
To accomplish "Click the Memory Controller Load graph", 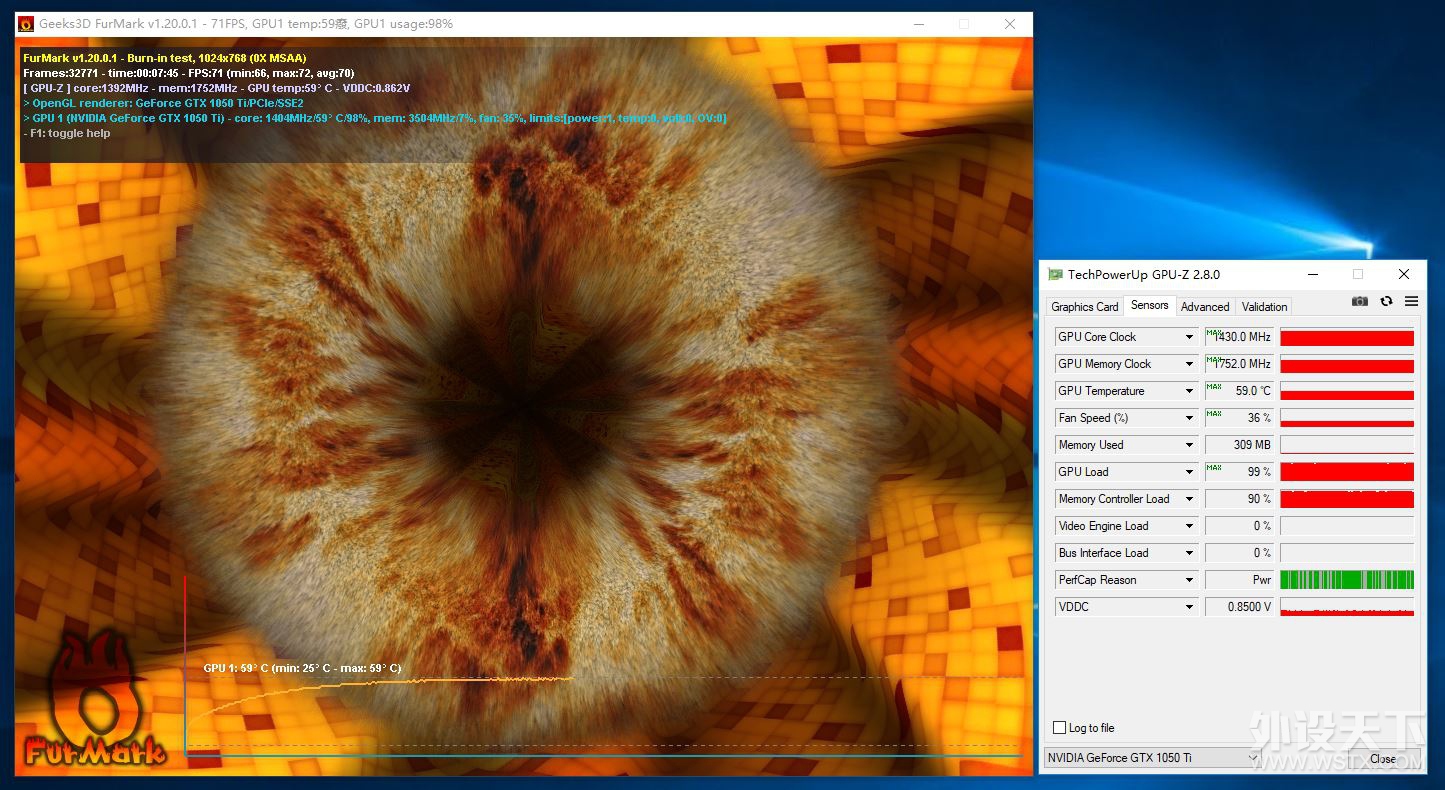I will [1347, 499].
